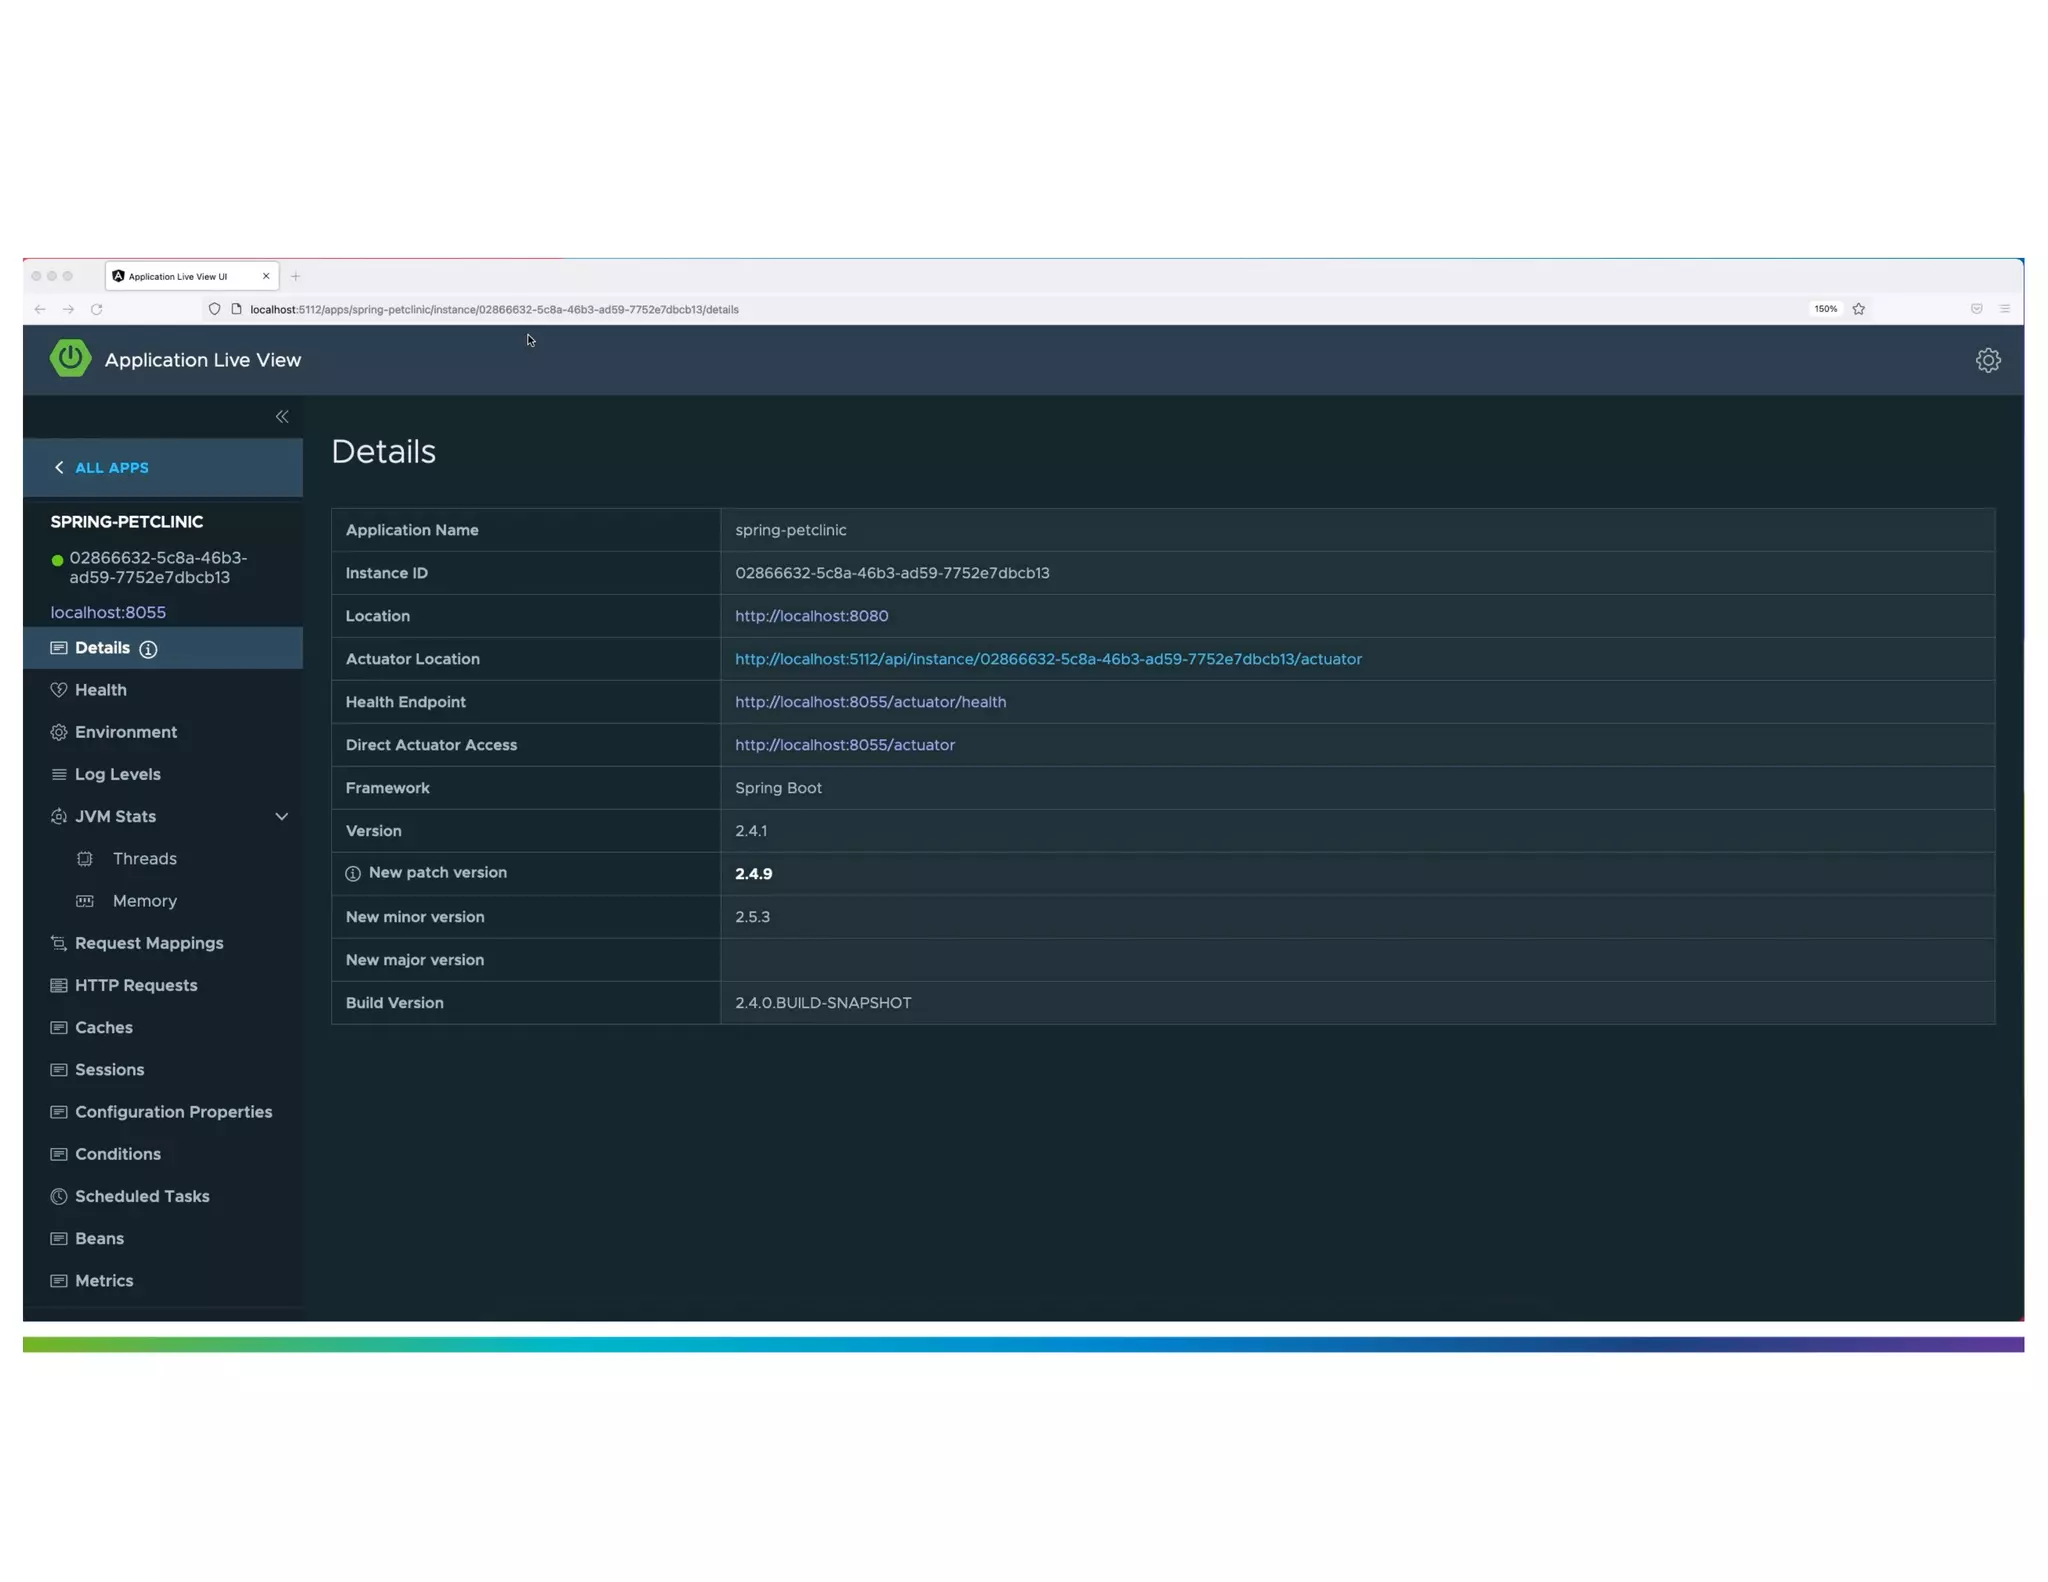Open a new browser tab
Image resolution: width=2048 pixels, height=1582 pixels.
point(295,276)
